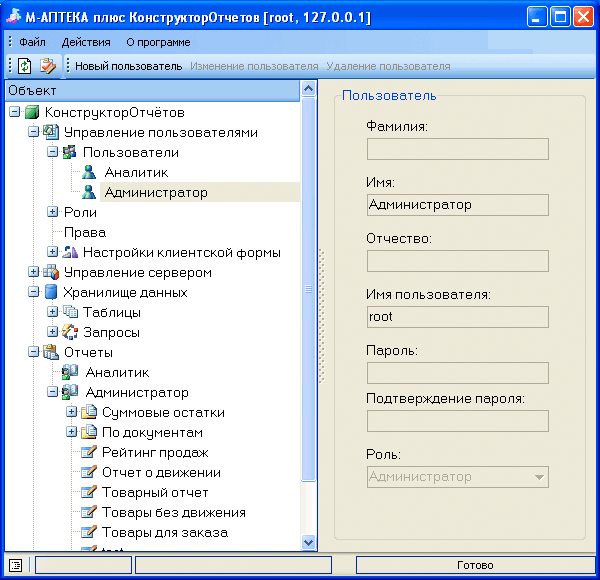Collapse the Пользователи tree node
Viewport: 600px width, 580px height.
[x=52, y=152]
